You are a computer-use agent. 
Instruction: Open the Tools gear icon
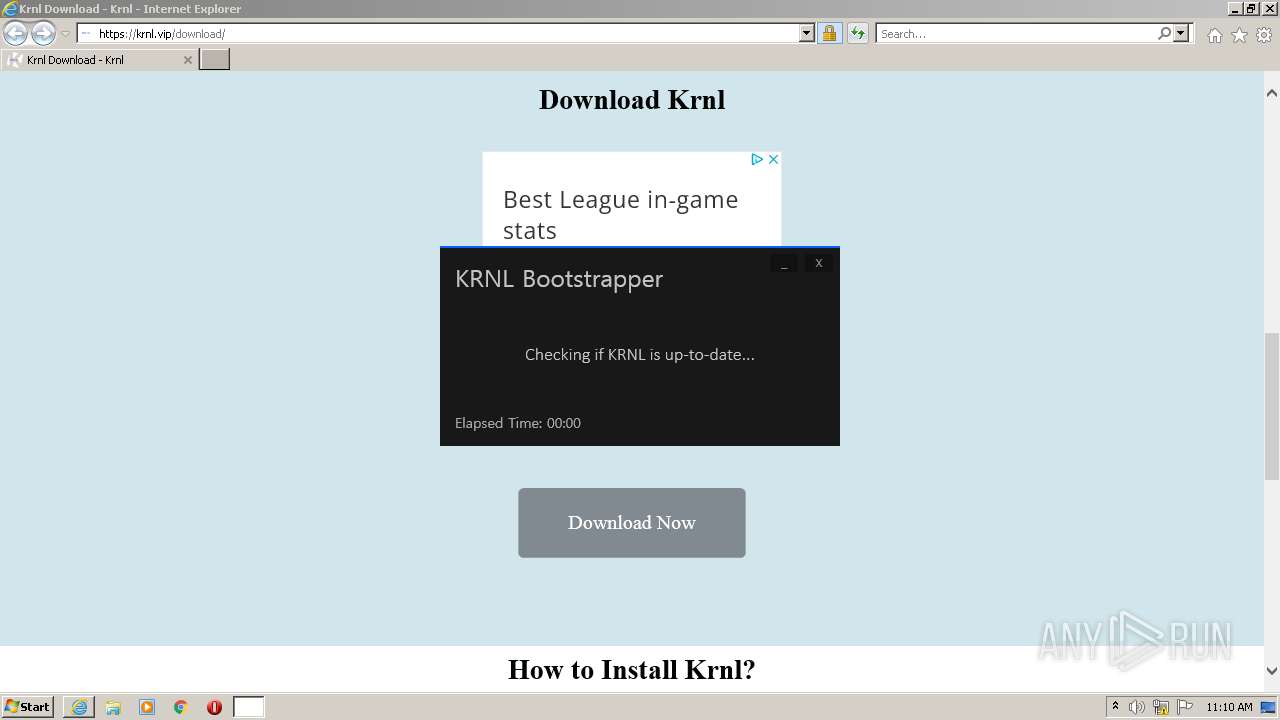pos(1264,35)
